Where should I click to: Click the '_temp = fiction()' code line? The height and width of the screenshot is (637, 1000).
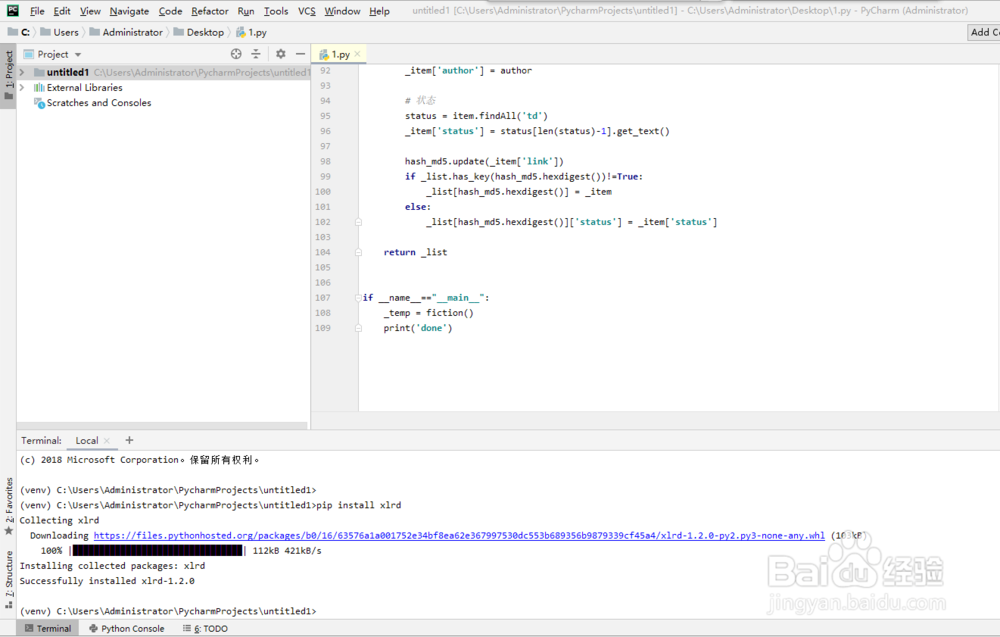pyautogui.click(x=429, y=313)
